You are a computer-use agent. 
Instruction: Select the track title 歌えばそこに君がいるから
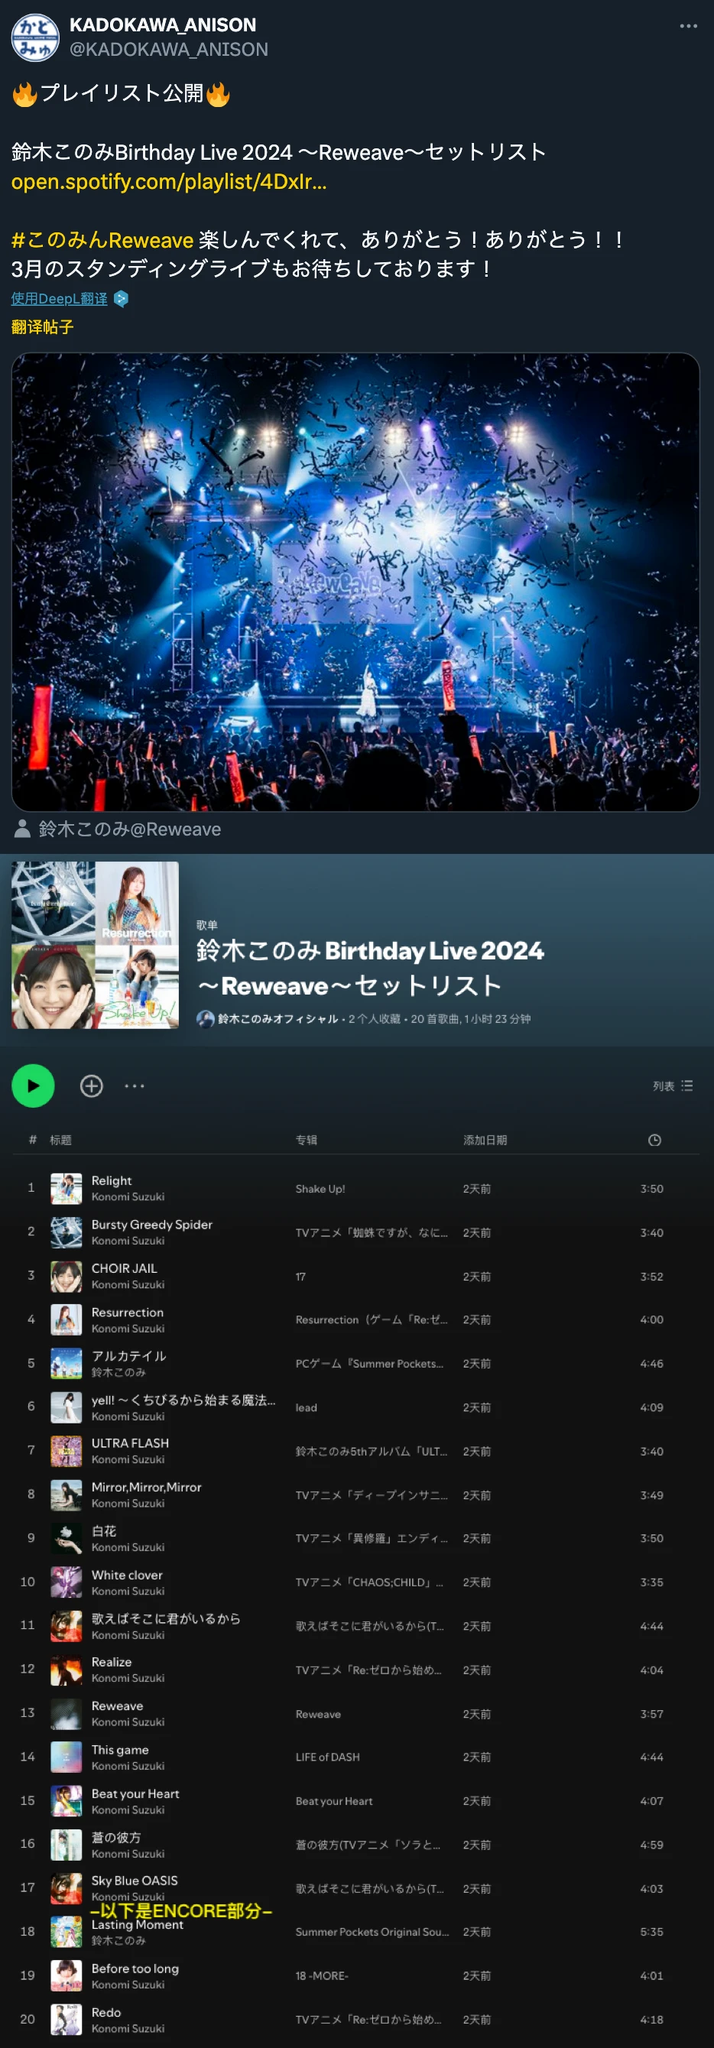coord(166,1618)
